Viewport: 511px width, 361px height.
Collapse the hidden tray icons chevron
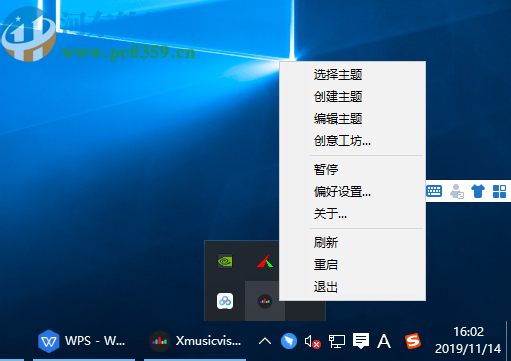tap(265, 341)
